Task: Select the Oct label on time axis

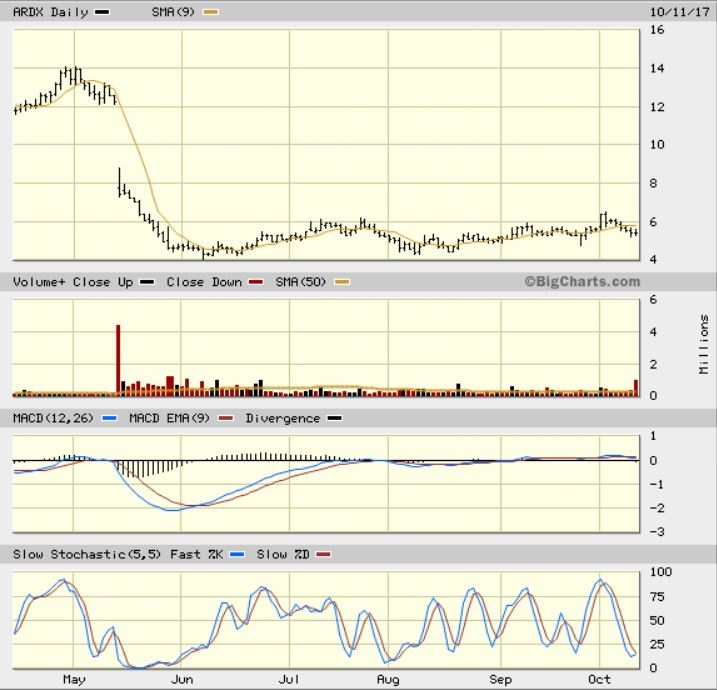Action: tap(599, 679)
